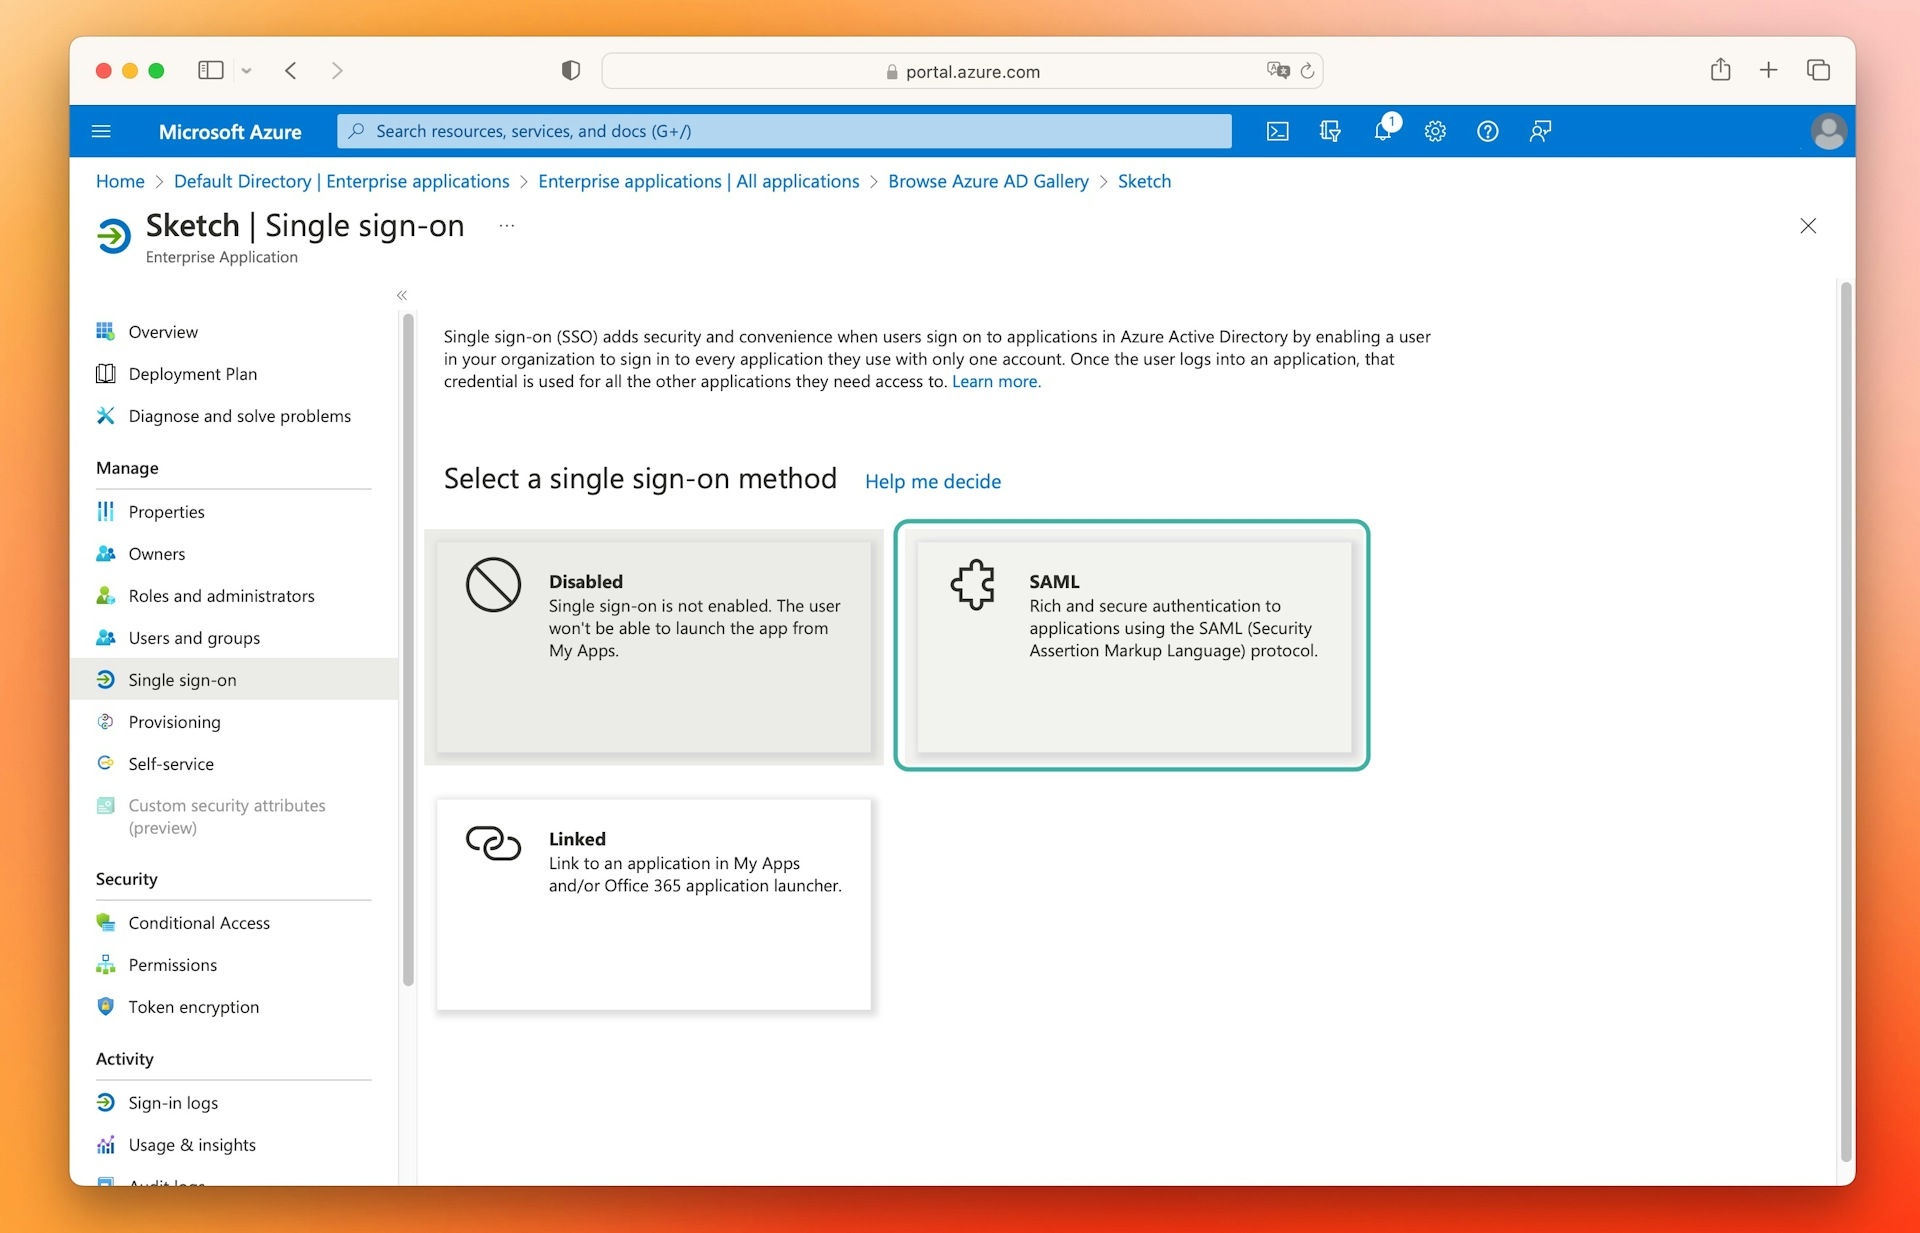Click the Properties icon in Manage
This screenshot has height=1233, width=1920.
tap(105, 511)
